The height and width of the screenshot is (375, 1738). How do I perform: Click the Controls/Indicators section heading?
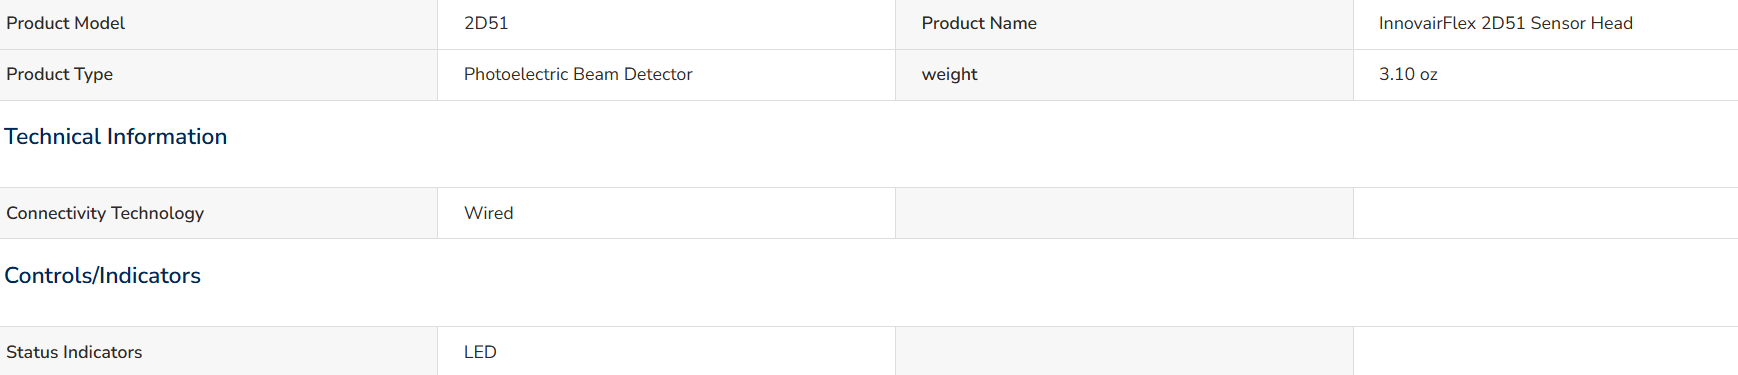coord(103,276)
